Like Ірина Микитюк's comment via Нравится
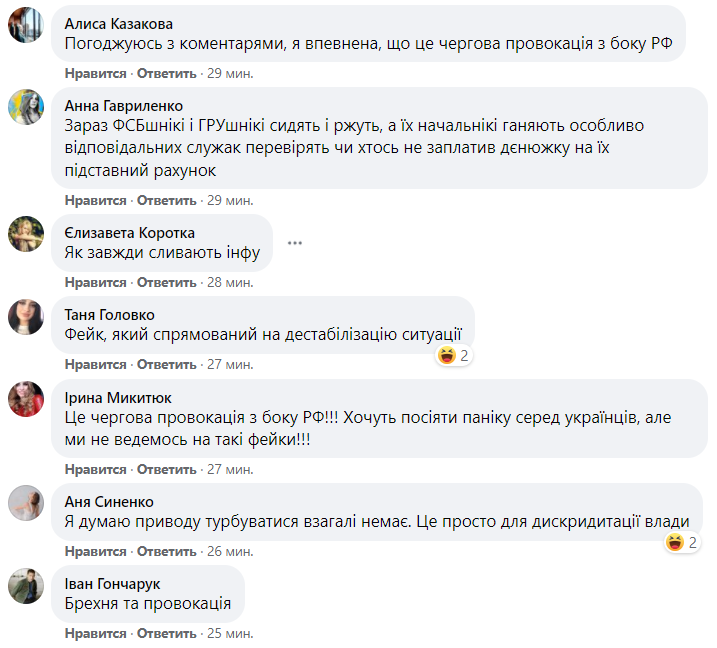 pyautogui.click(x=96, y=469)
